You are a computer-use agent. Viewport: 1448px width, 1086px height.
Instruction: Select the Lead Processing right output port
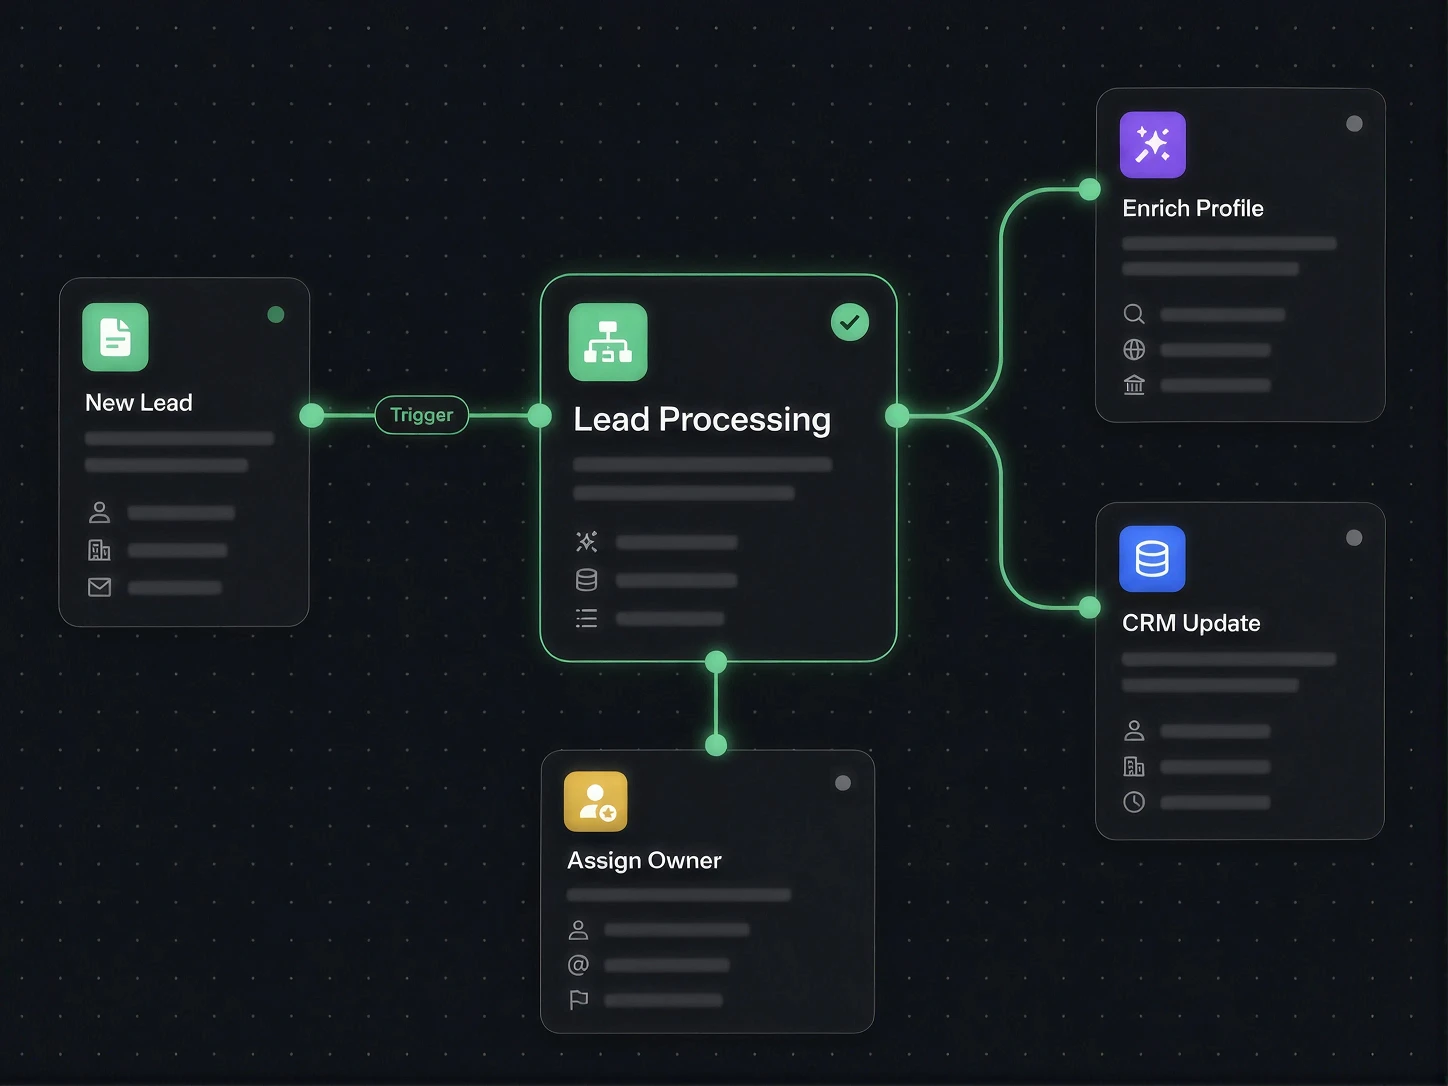click(x=898, y=415)
